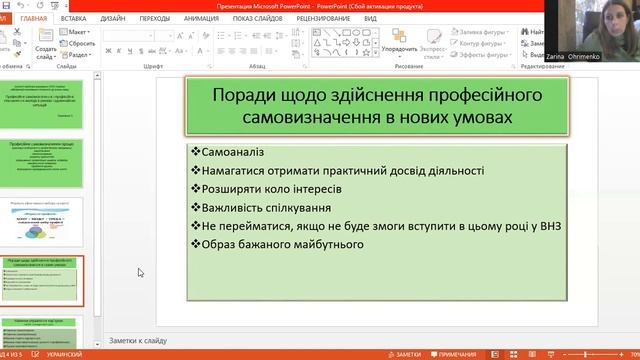Viewport: 640px width, 360px height.
Task: Align text right
Action: (x=243, y=51)
